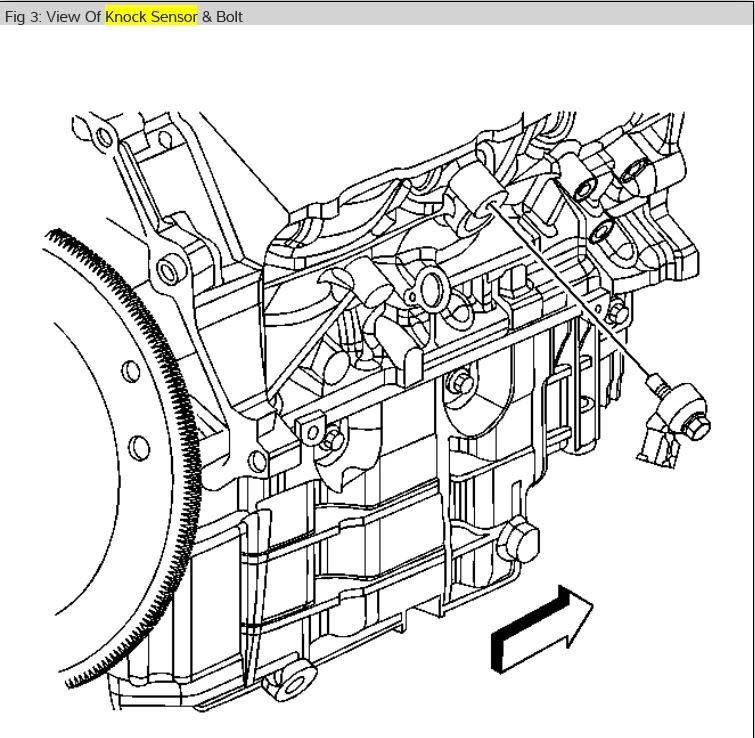Click the large direction arrow in diagram
Viewport: 755px width, 738px height.
tap(543, 628)
